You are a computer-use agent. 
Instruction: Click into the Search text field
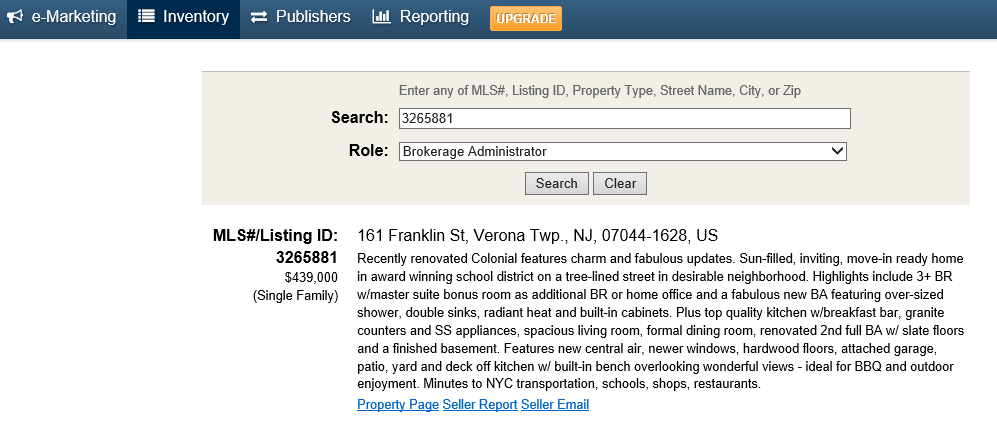pos(624,119)
